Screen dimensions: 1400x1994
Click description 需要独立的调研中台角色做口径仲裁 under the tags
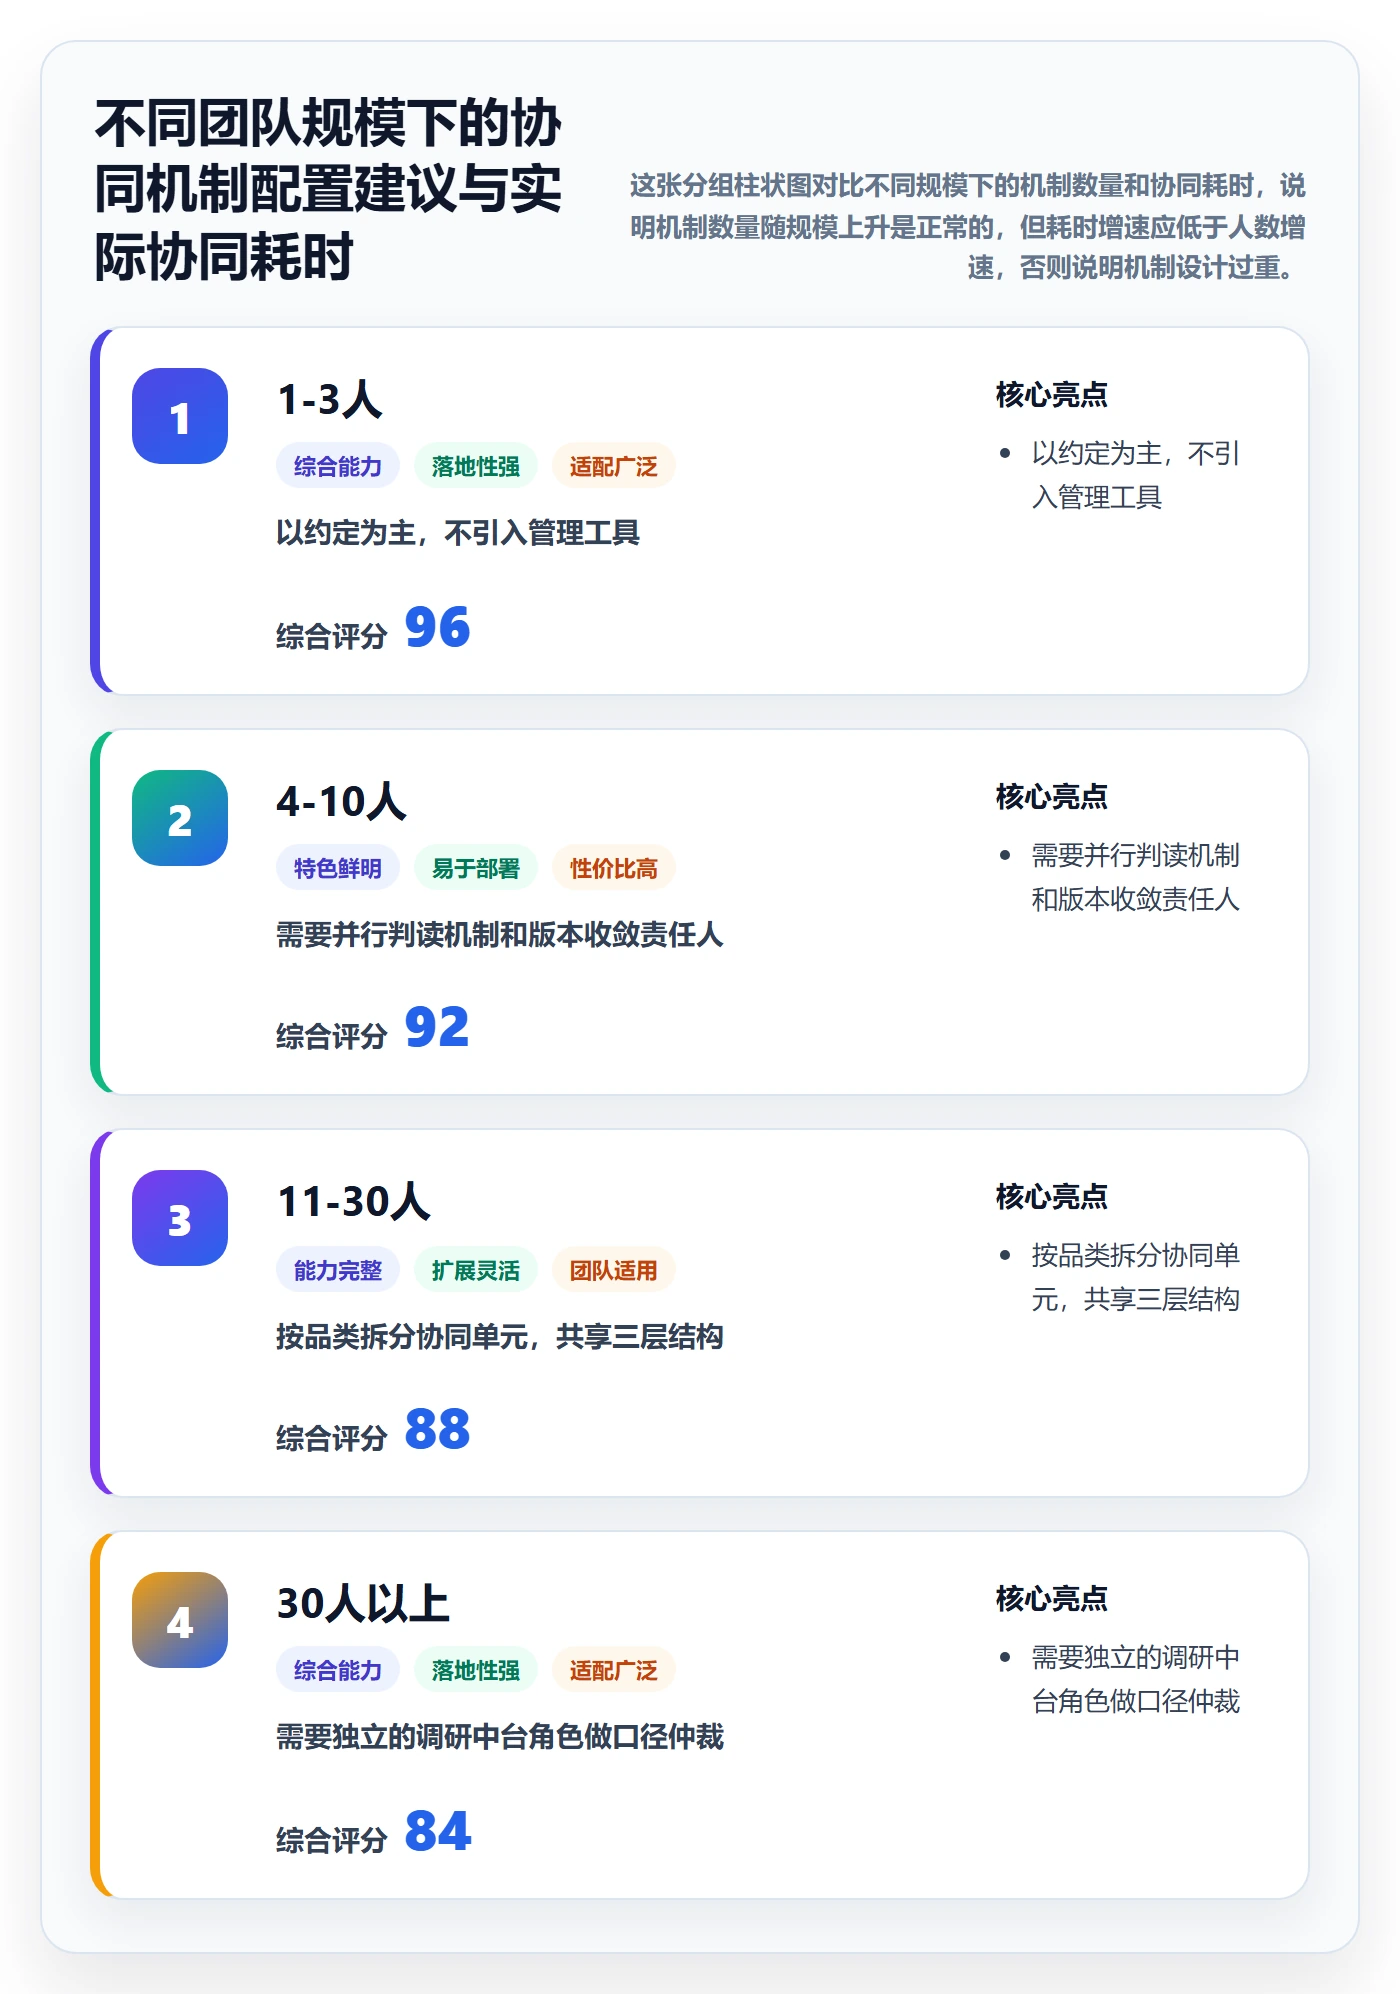click(x=500, y=1737)
